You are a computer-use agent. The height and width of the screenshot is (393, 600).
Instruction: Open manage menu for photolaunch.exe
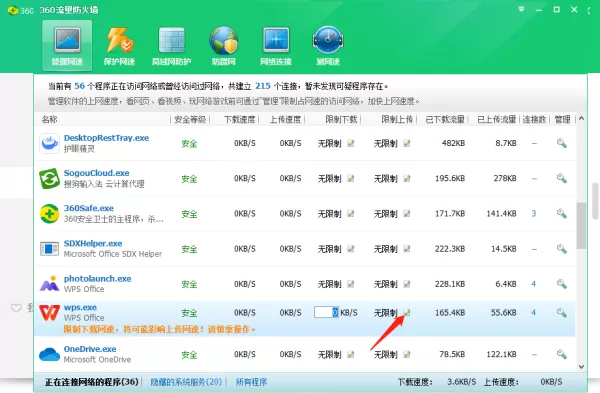(x=561, y=284)
